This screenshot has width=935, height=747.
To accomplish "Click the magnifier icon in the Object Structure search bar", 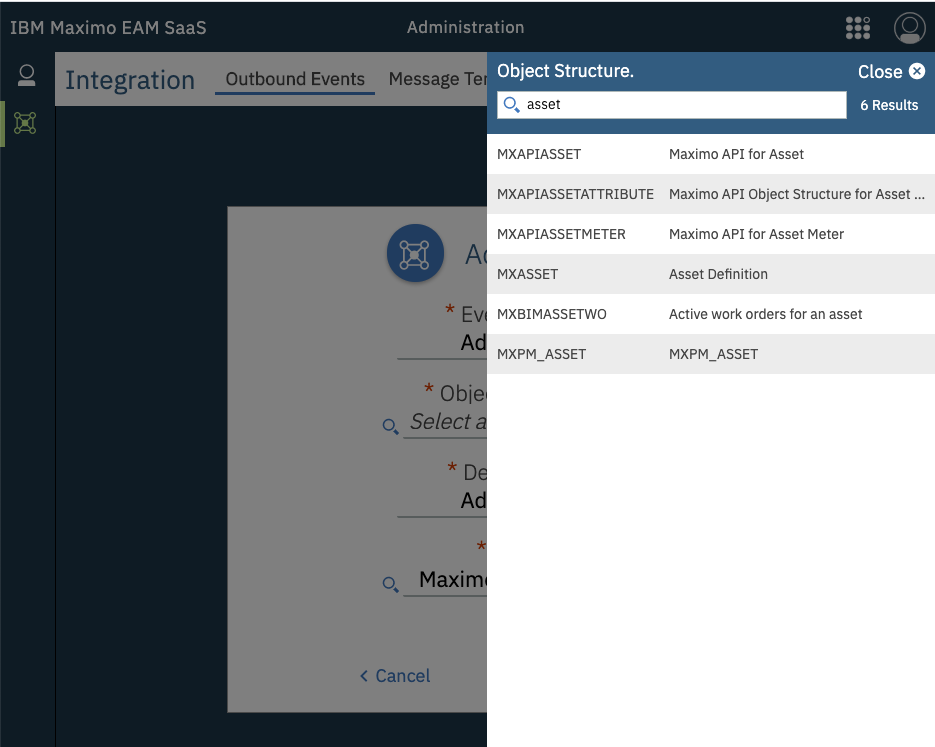I will [511, 104].
